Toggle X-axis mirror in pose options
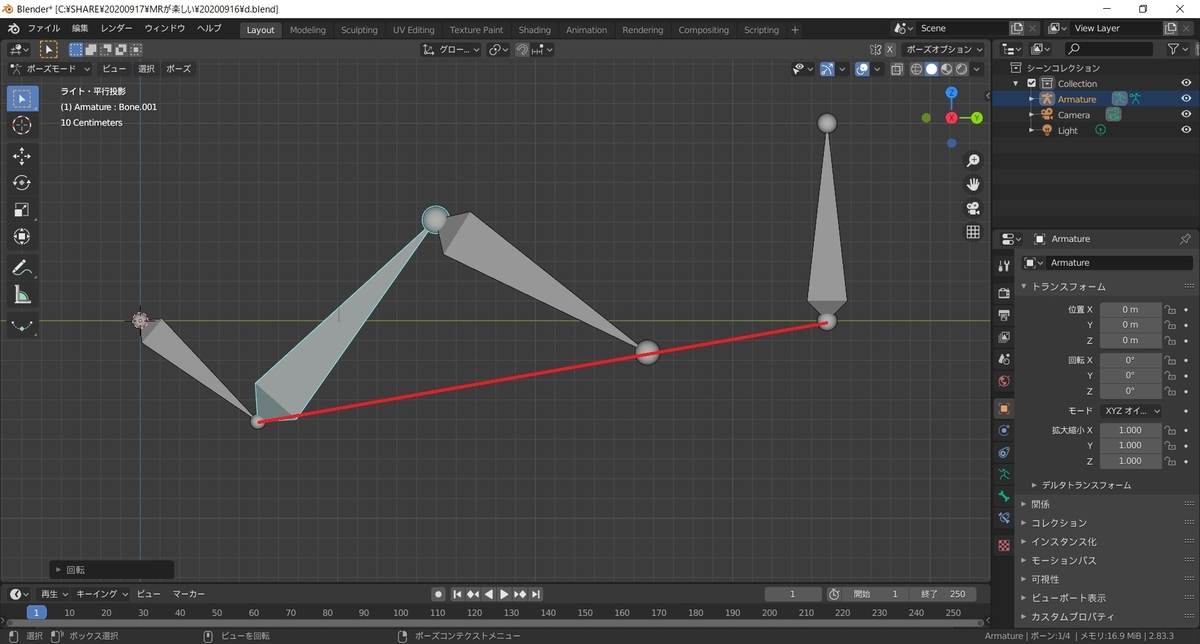The height and width of the screenshot is (644, 1200). (x=889, y=49)
